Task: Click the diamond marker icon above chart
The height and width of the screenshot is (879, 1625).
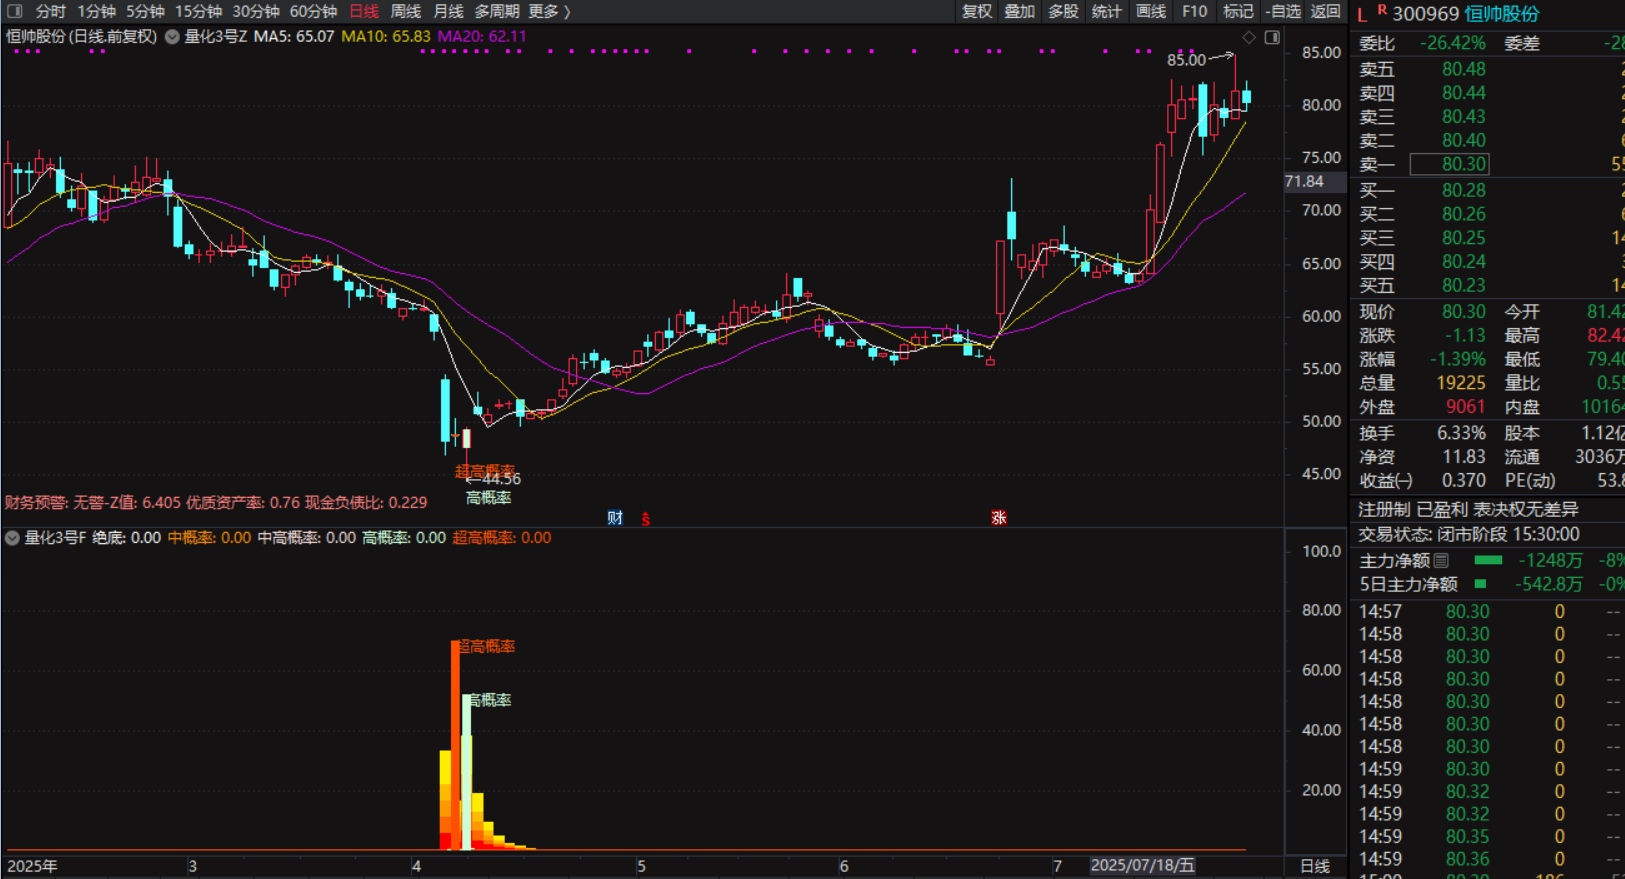Action: click(x=1249, y=37)
